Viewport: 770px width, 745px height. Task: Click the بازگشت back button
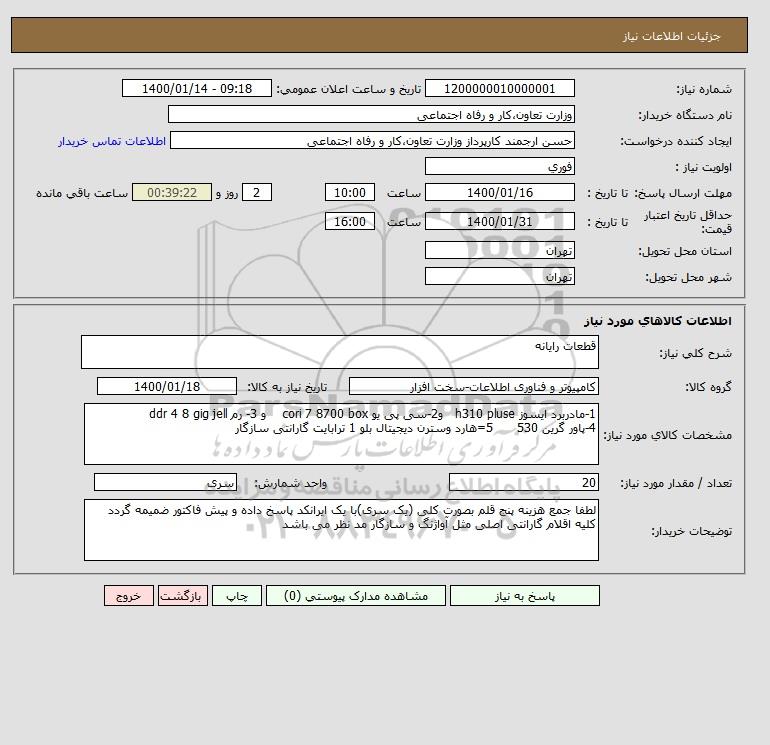point(183,595)
